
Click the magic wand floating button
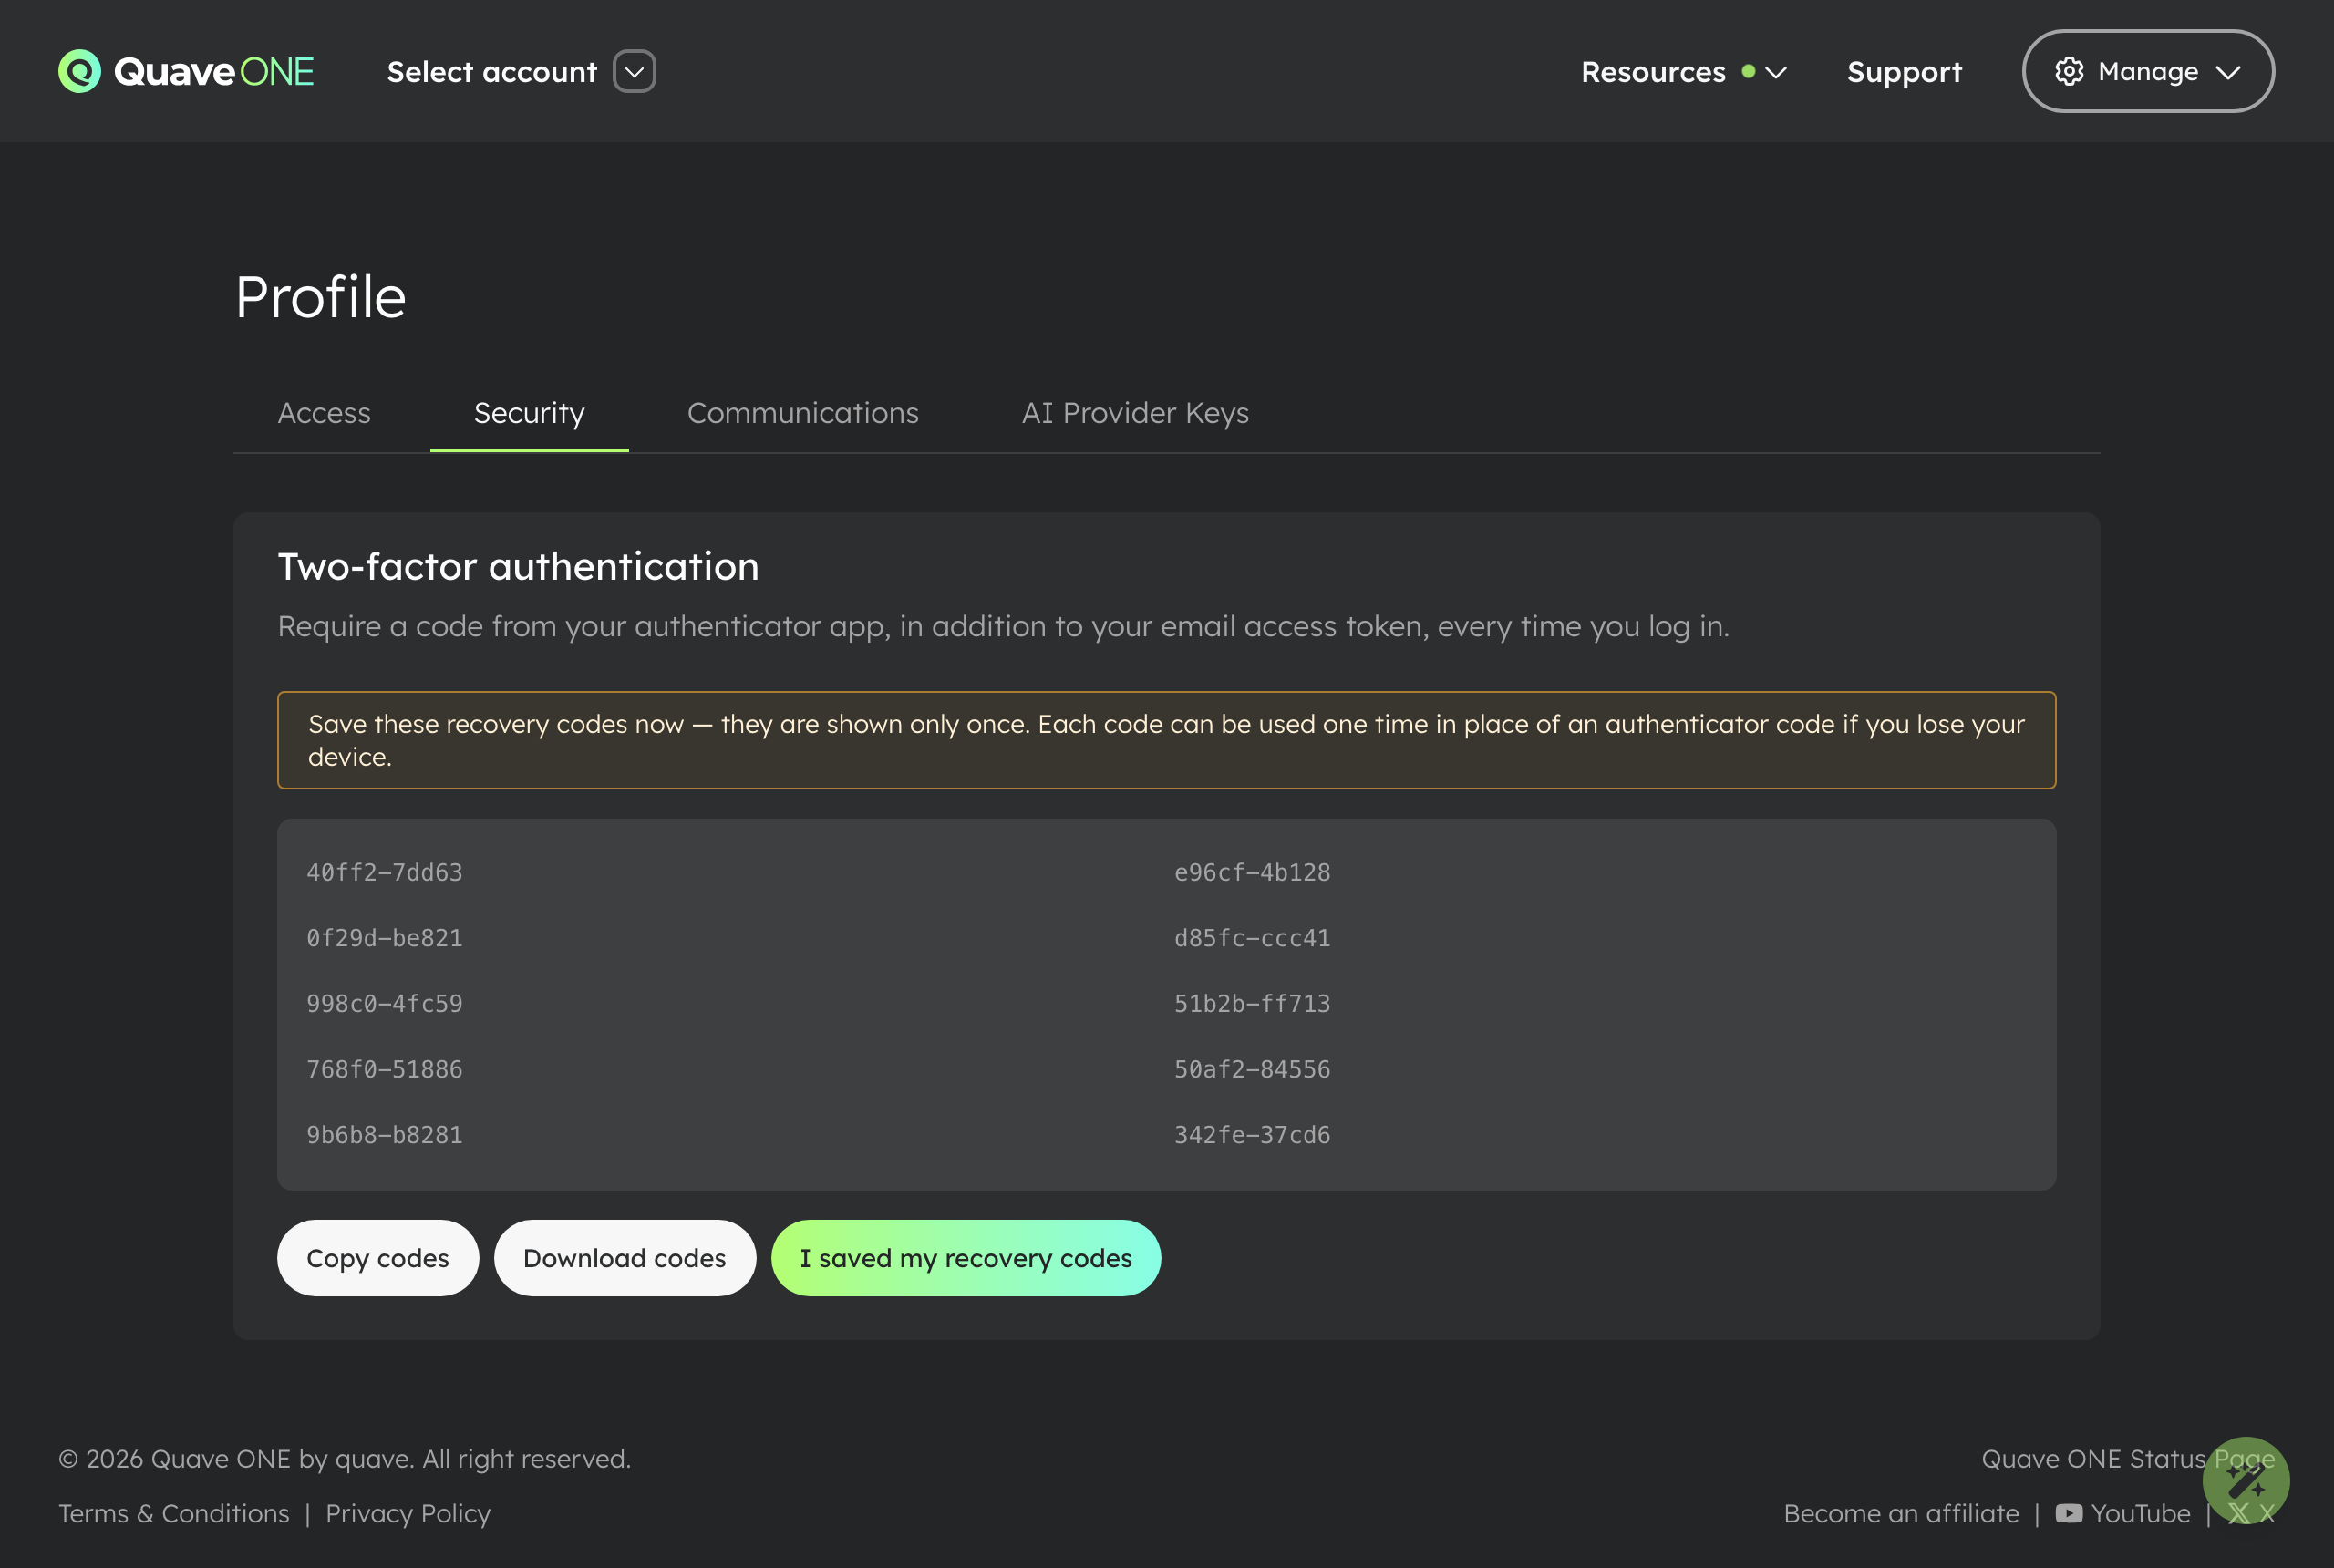[2246, 1481]
